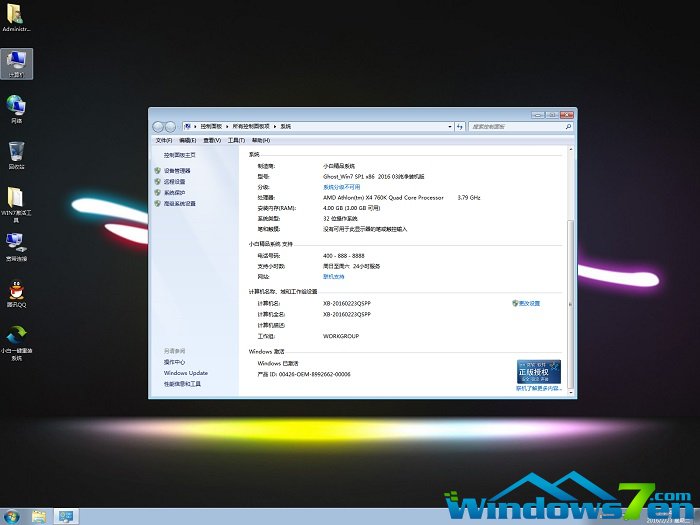Click the shield icon beside 高级系统设置

coord(157,204)
